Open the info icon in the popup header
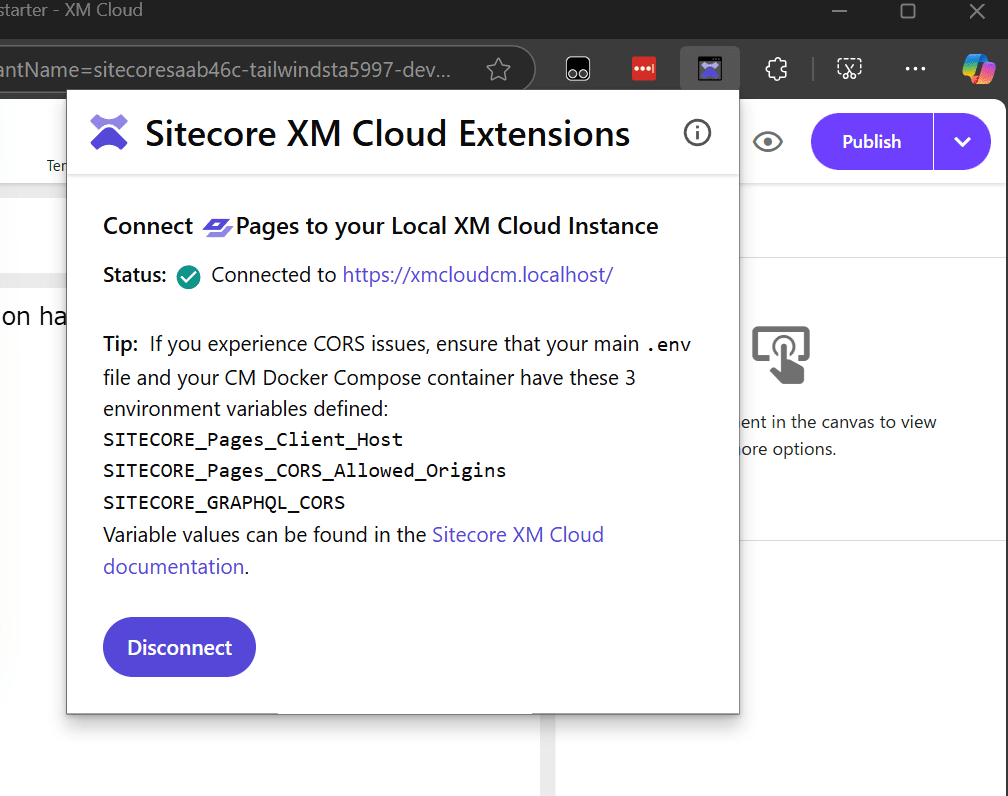The width and height of the screenshot is (1008, 796). pyautogui.click(x=697, y=132)
